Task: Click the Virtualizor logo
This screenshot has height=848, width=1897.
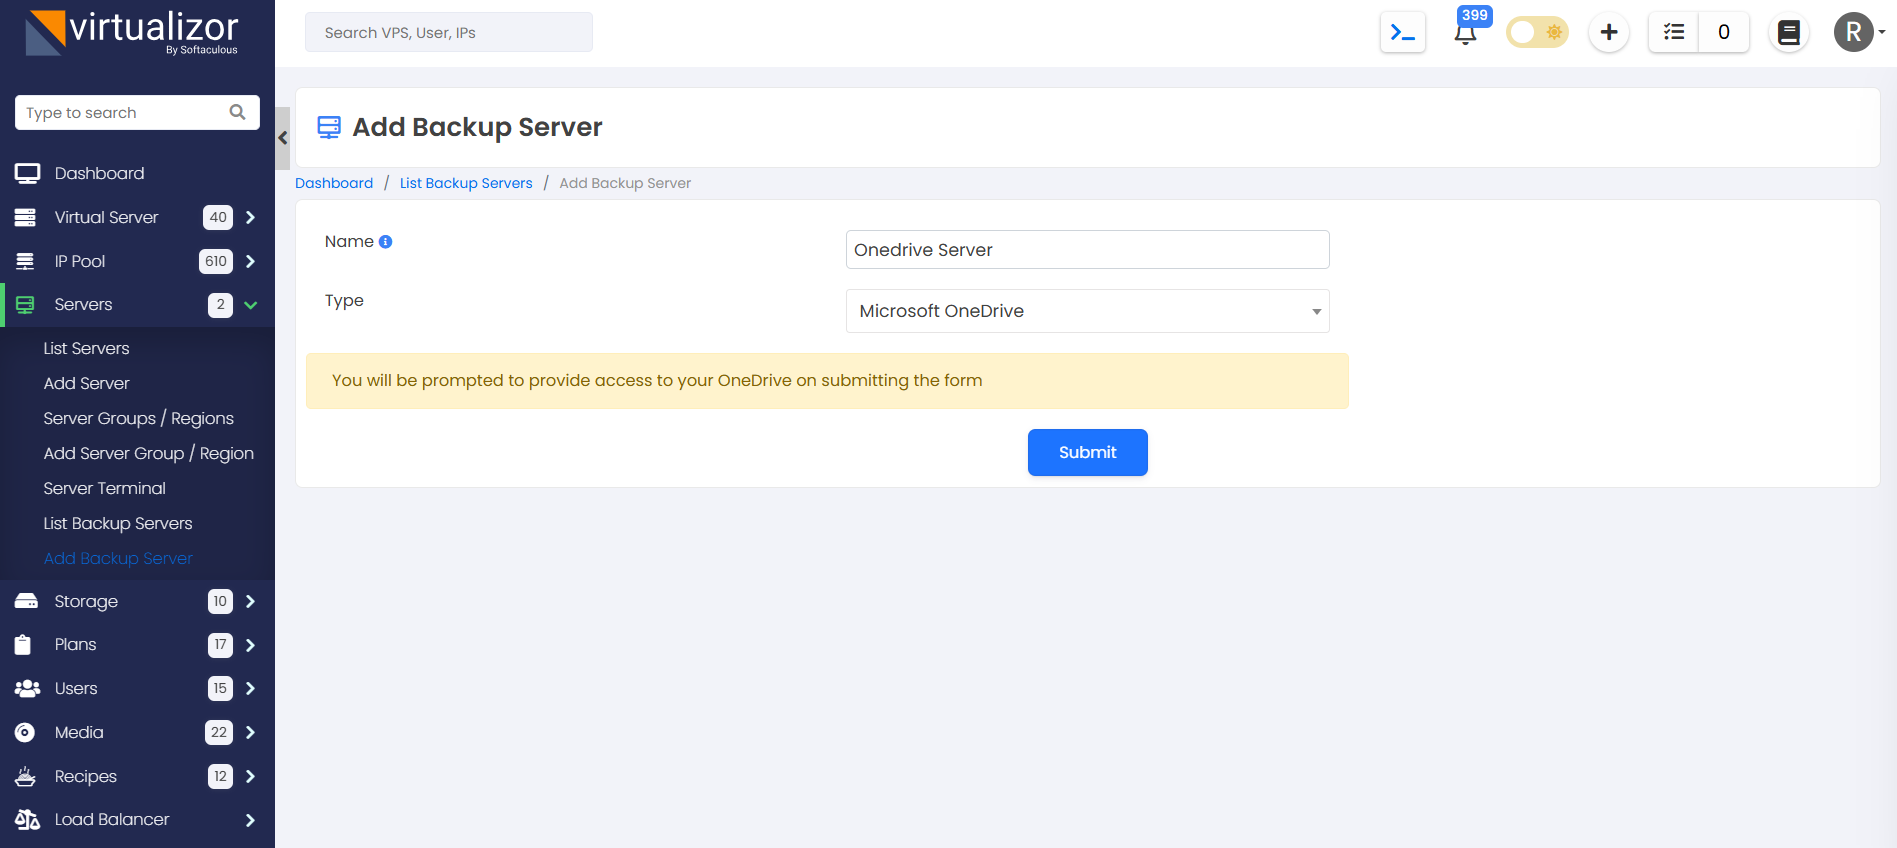Action: pyautogui.click(x=132, y=33)
